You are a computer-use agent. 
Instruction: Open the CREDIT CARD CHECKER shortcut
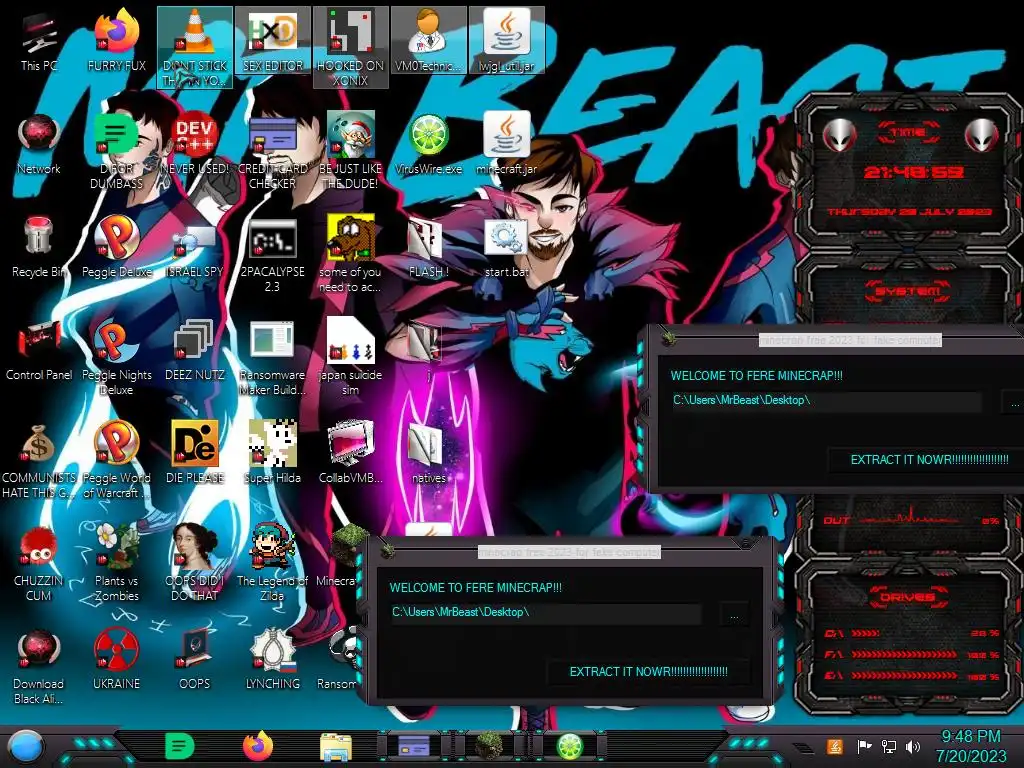pos(272,151)
